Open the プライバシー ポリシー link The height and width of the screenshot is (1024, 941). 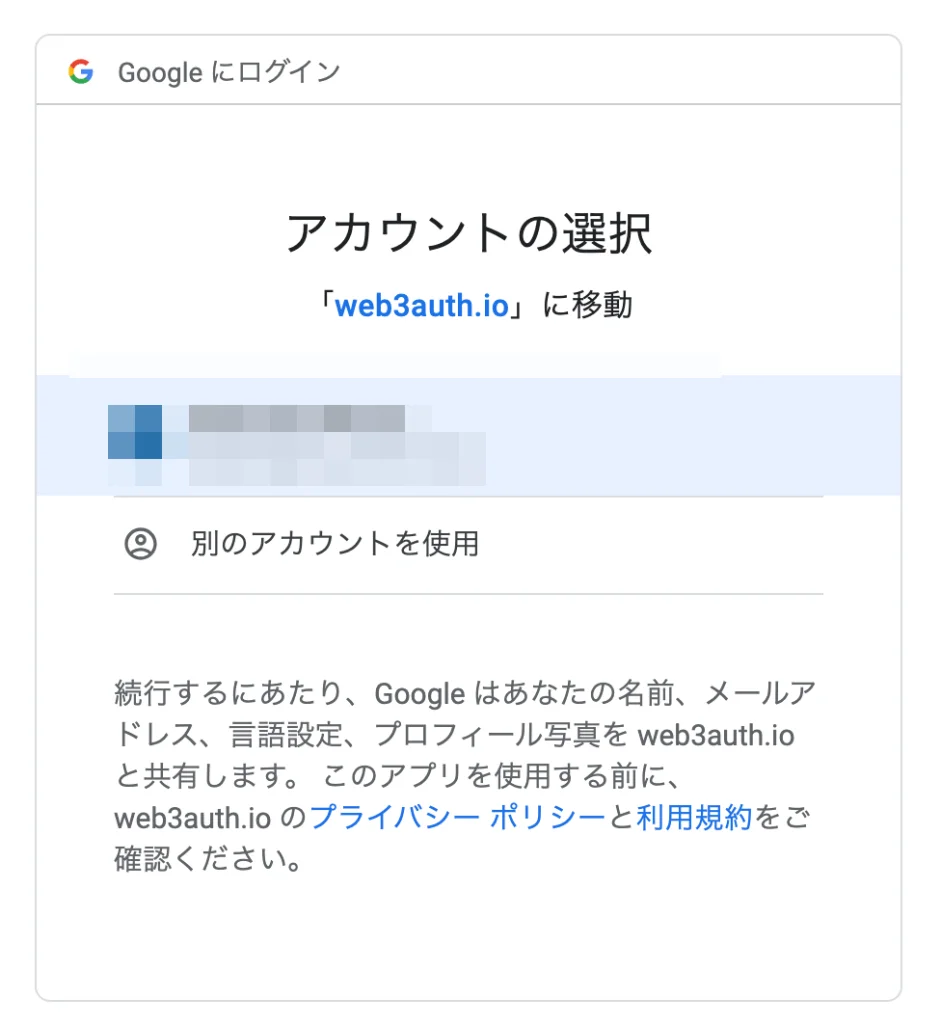pyautogui.click(x=457, y=818)
